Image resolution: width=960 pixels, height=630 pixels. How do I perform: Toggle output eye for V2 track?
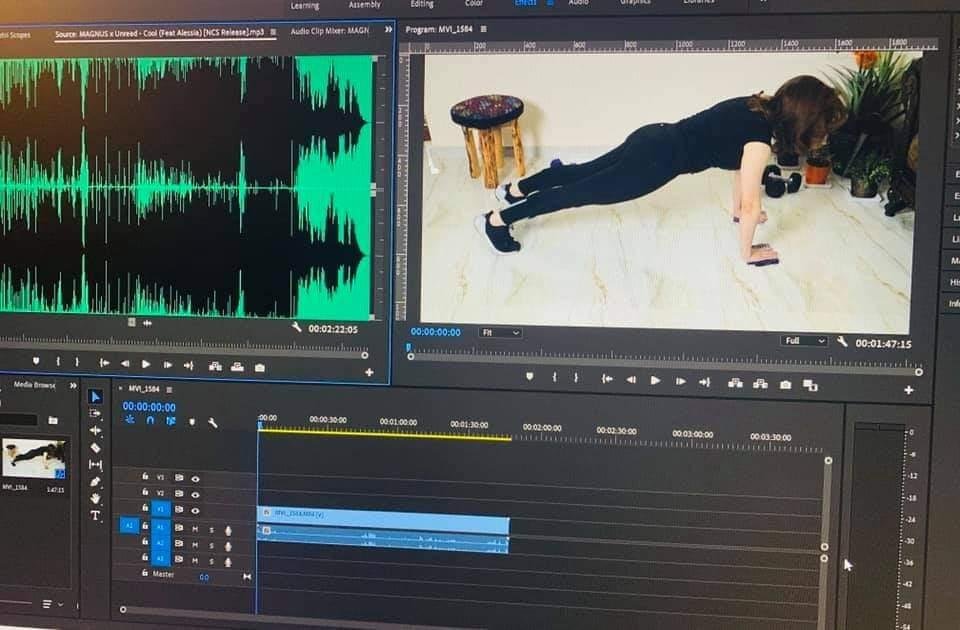point(195,495)
